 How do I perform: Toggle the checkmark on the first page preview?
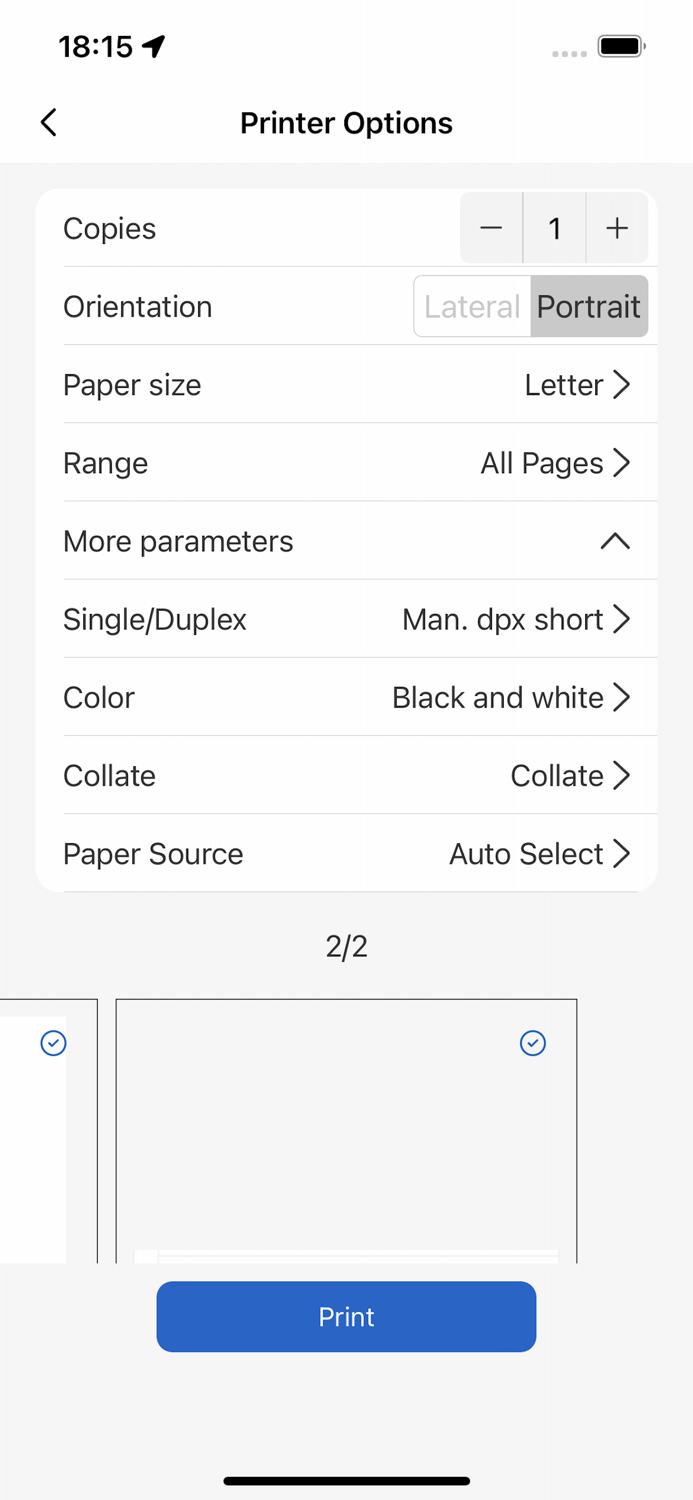coord(52,1043)
